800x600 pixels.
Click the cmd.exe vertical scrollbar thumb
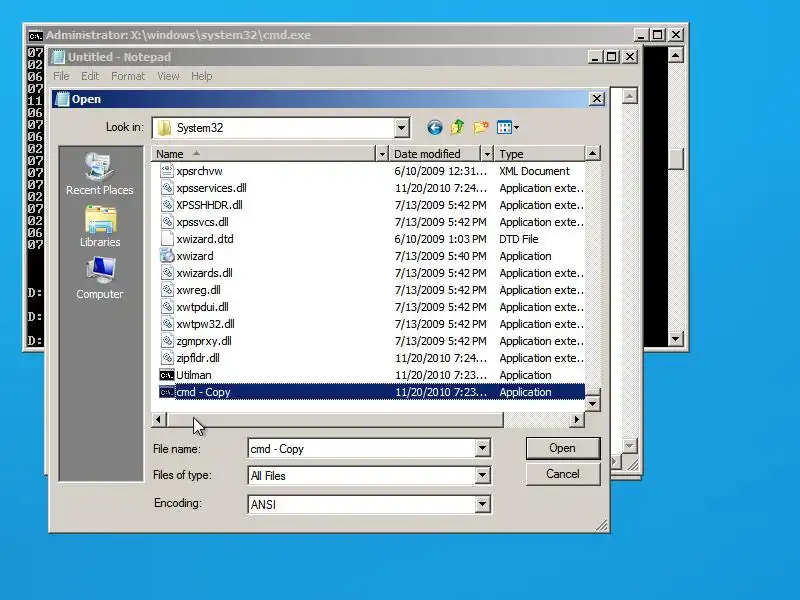[x=676, y=159]
